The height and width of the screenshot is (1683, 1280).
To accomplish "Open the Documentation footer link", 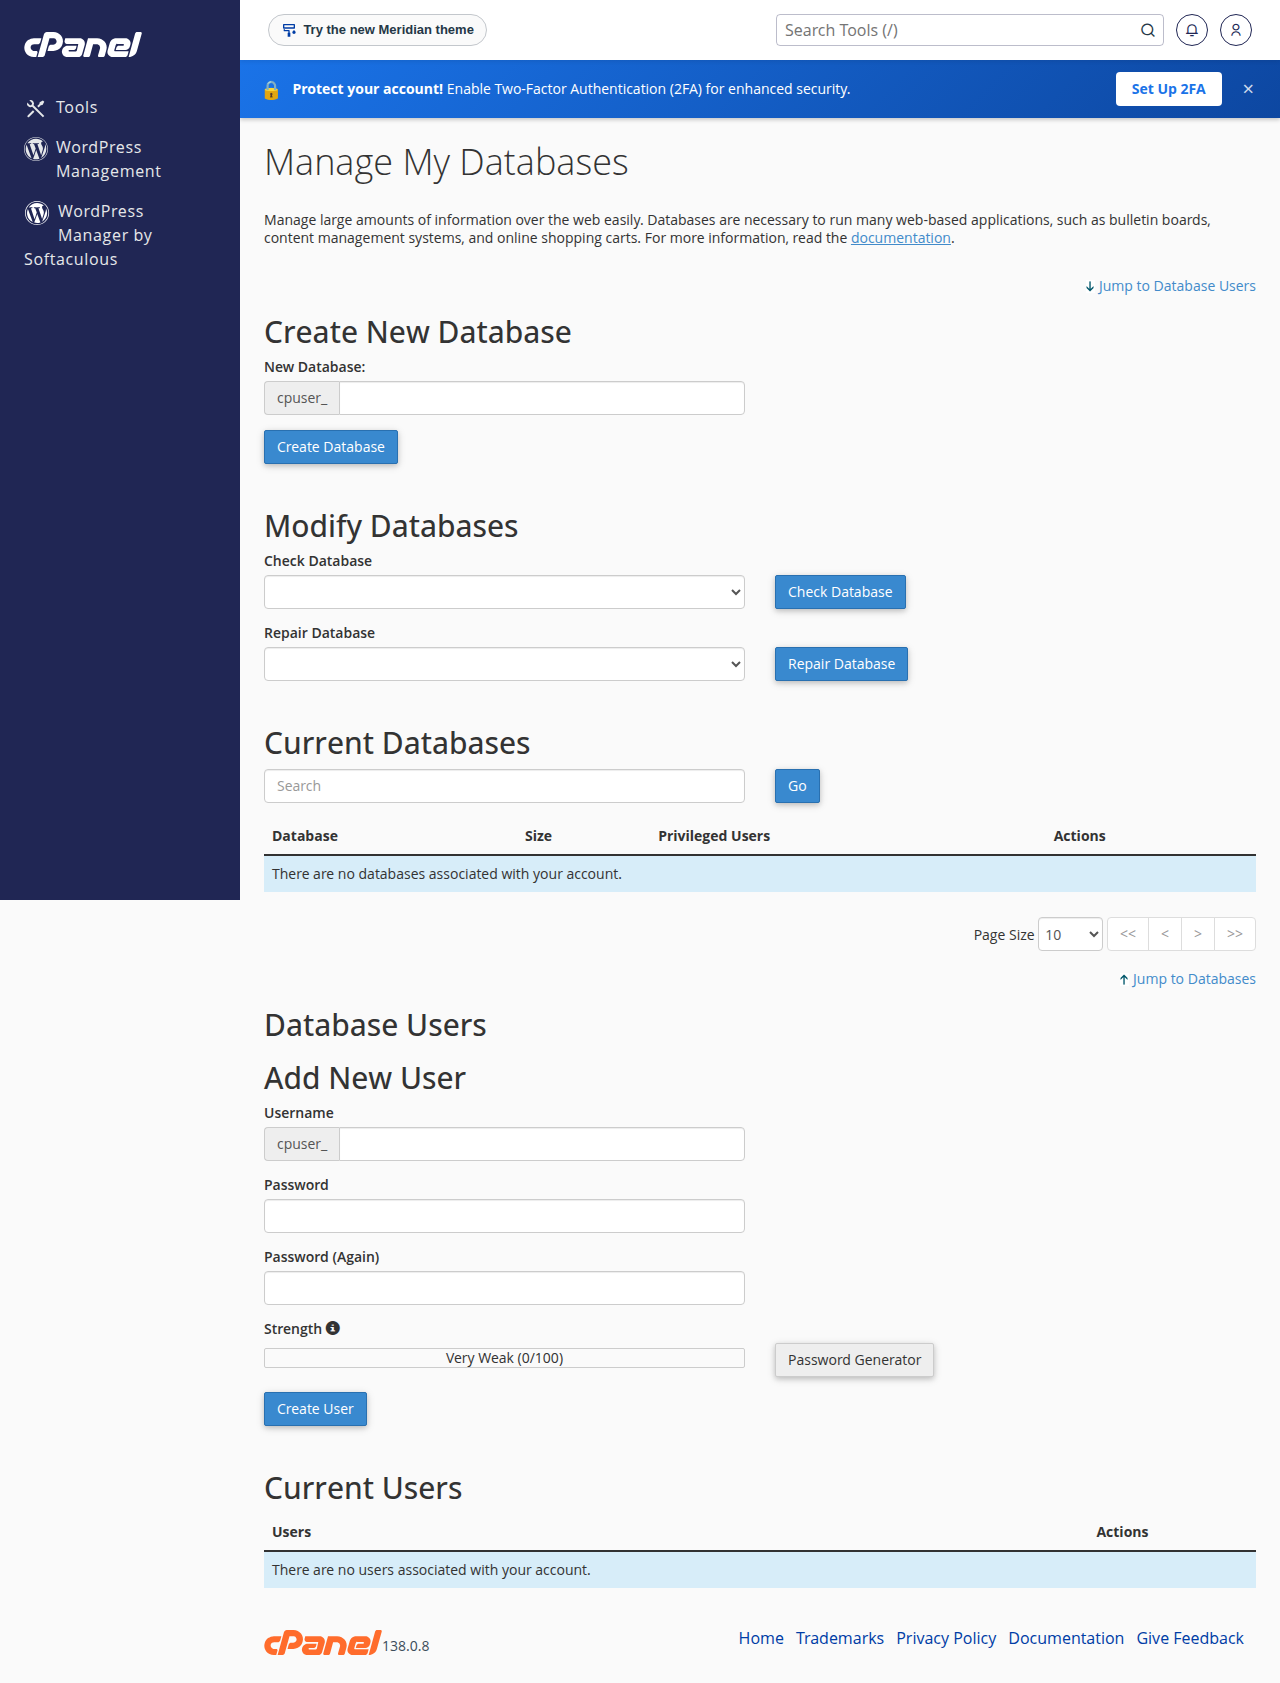I will point(1066,1638).
